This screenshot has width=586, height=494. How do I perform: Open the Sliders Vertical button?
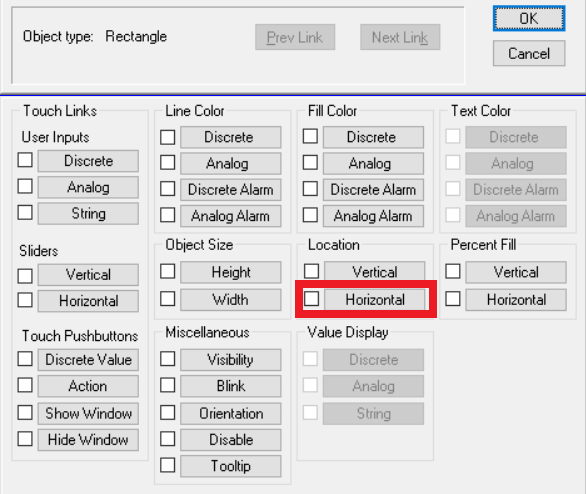88,275
